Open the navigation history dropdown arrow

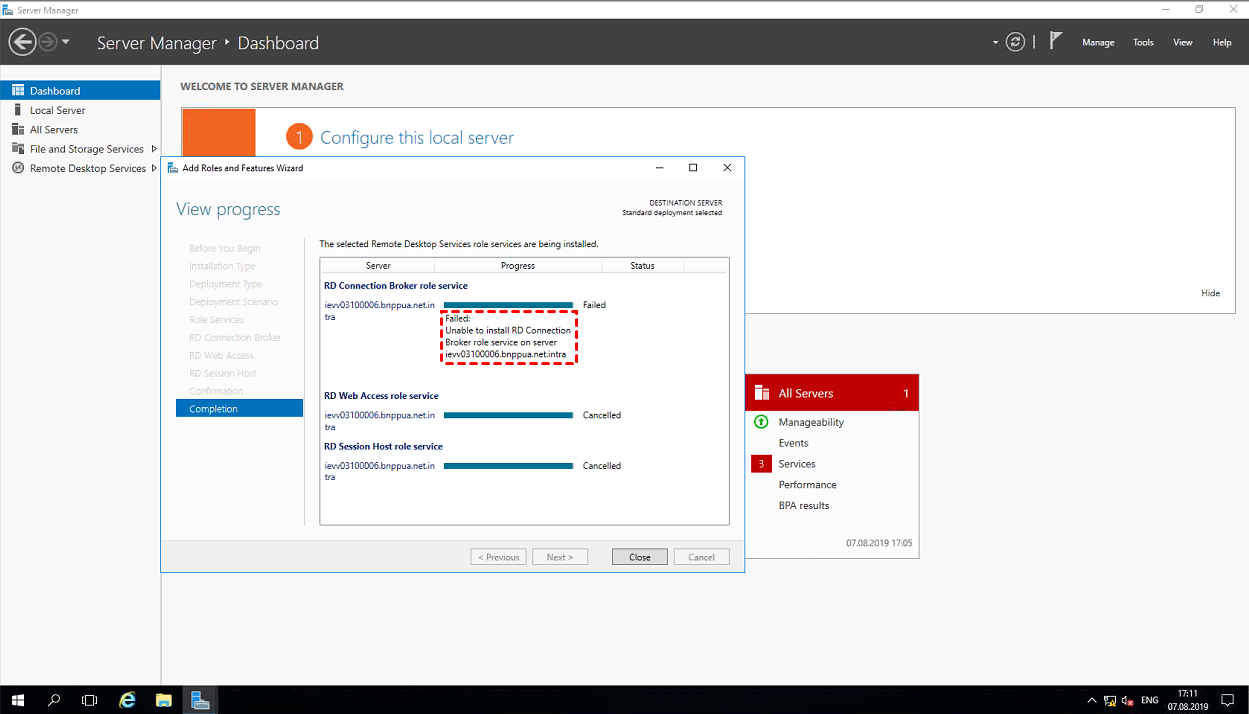click(x=66, y=42)
